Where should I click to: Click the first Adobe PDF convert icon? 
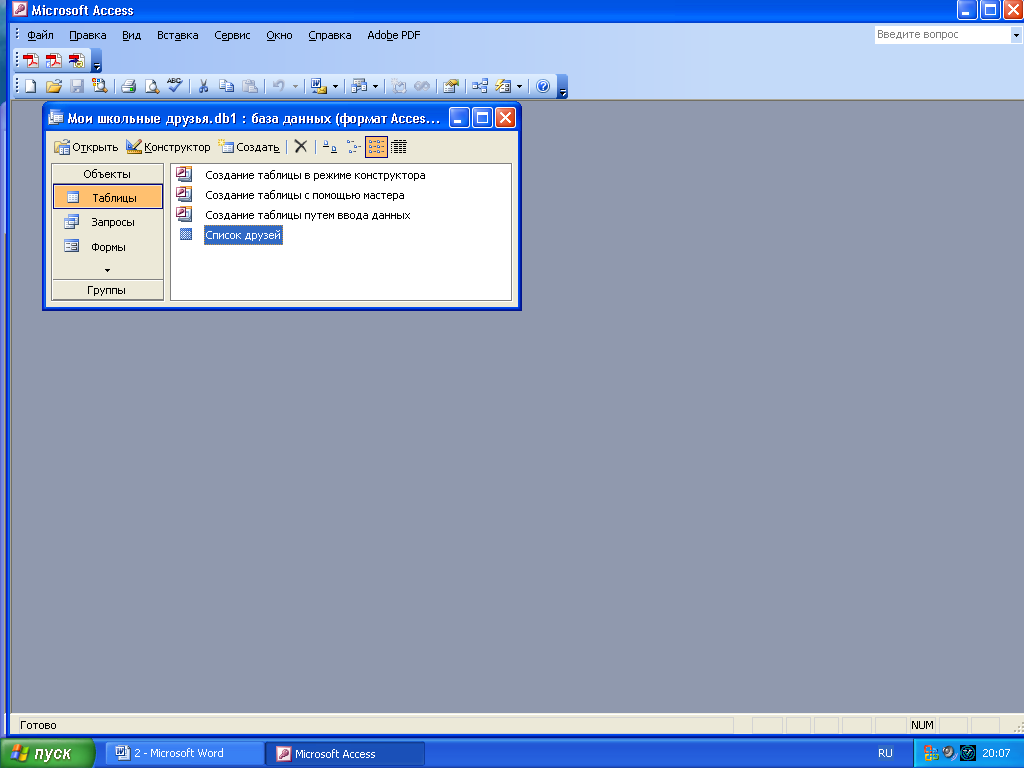point(31,61)
